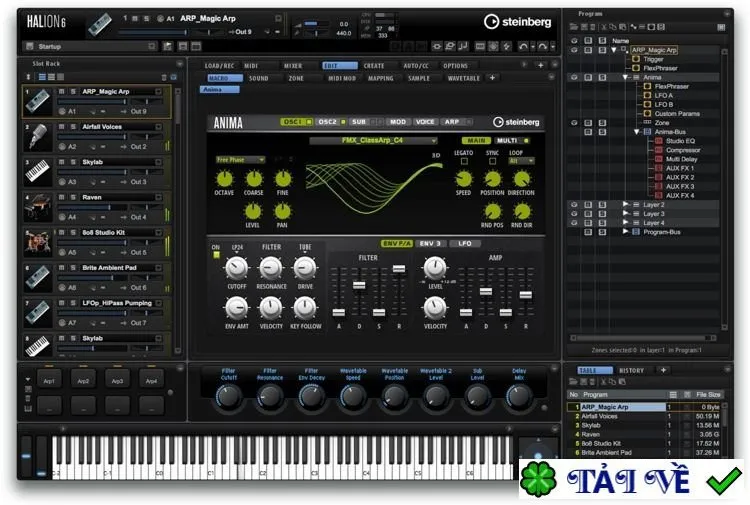The height and width of the screenshot is (505, 750).
Task: Click the 8o8 Studio Kit drum icon
Action: (x=38, y=242)
